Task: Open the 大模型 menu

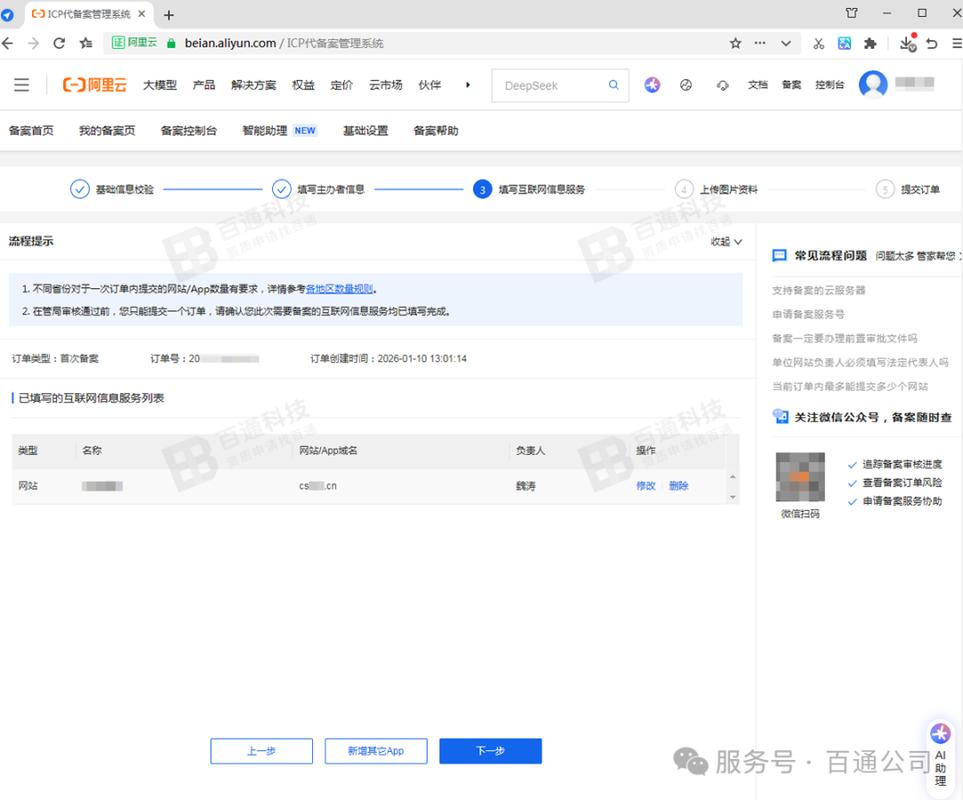Action: pyautogui.click(x=160, y=85)
